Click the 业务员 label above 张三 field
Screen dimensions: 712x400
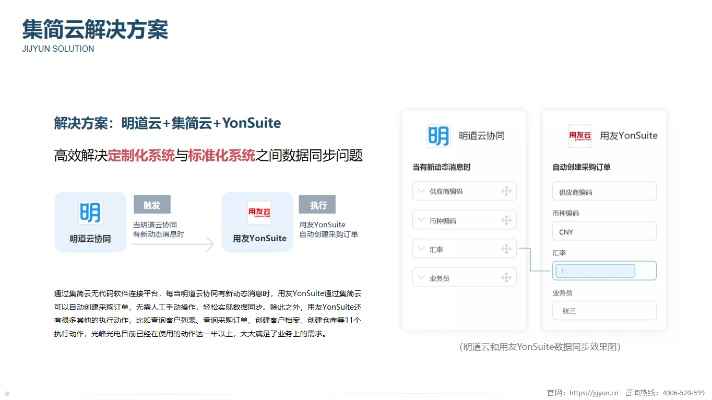tap(562, 293)
